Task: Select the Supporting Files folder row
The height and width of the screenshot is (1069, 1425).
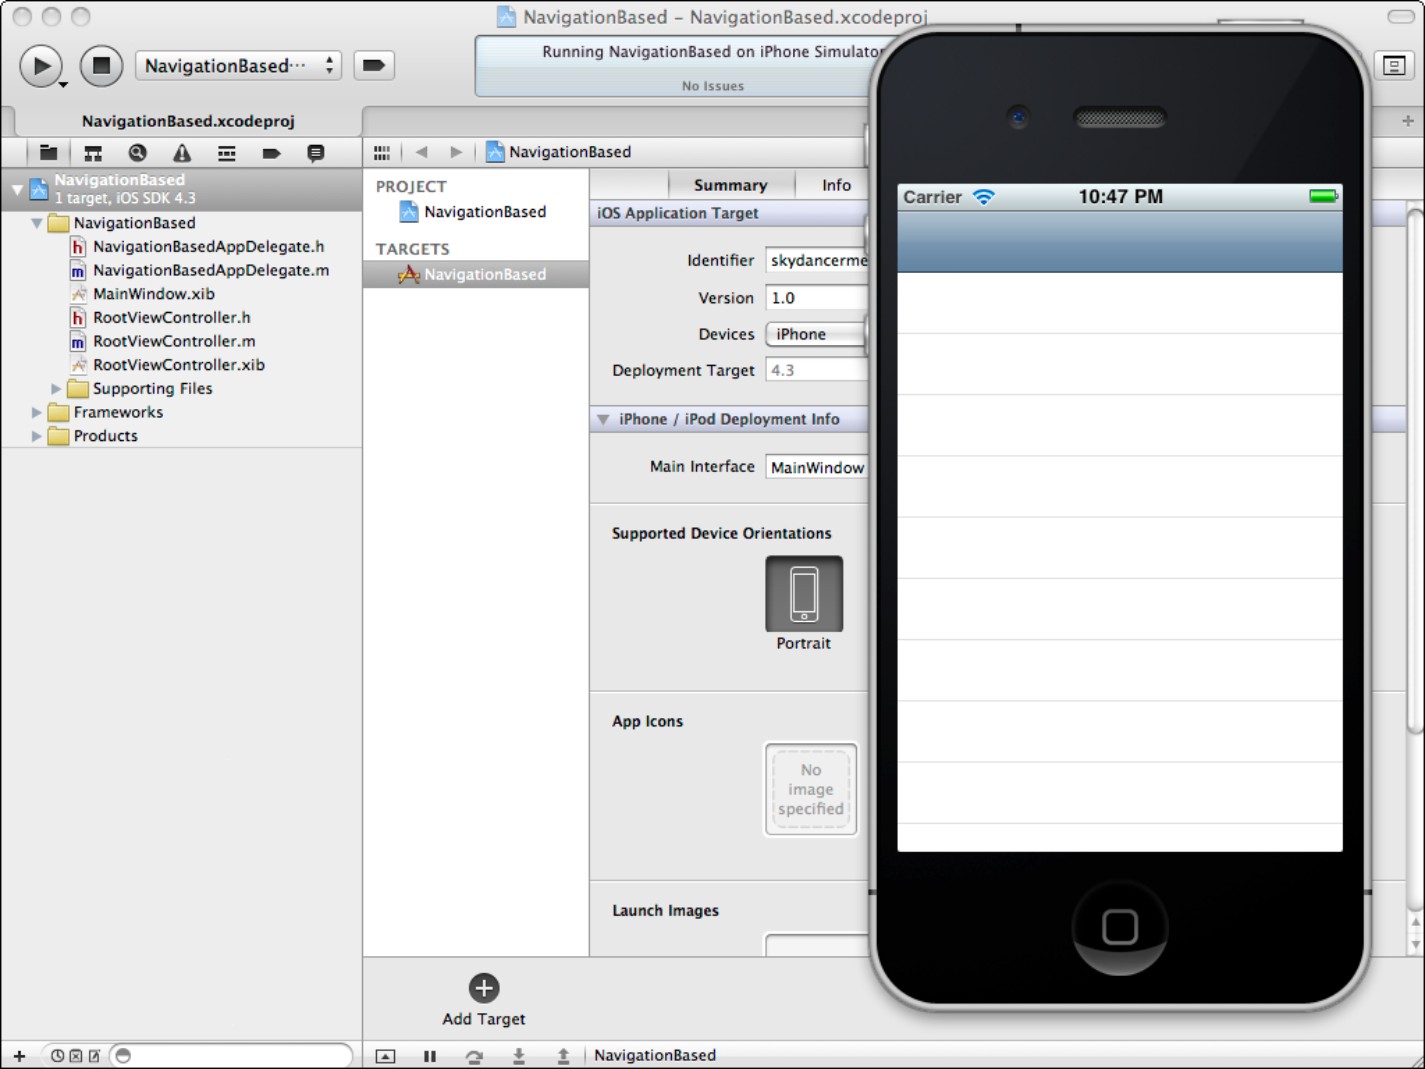Action: pos(181,389)
